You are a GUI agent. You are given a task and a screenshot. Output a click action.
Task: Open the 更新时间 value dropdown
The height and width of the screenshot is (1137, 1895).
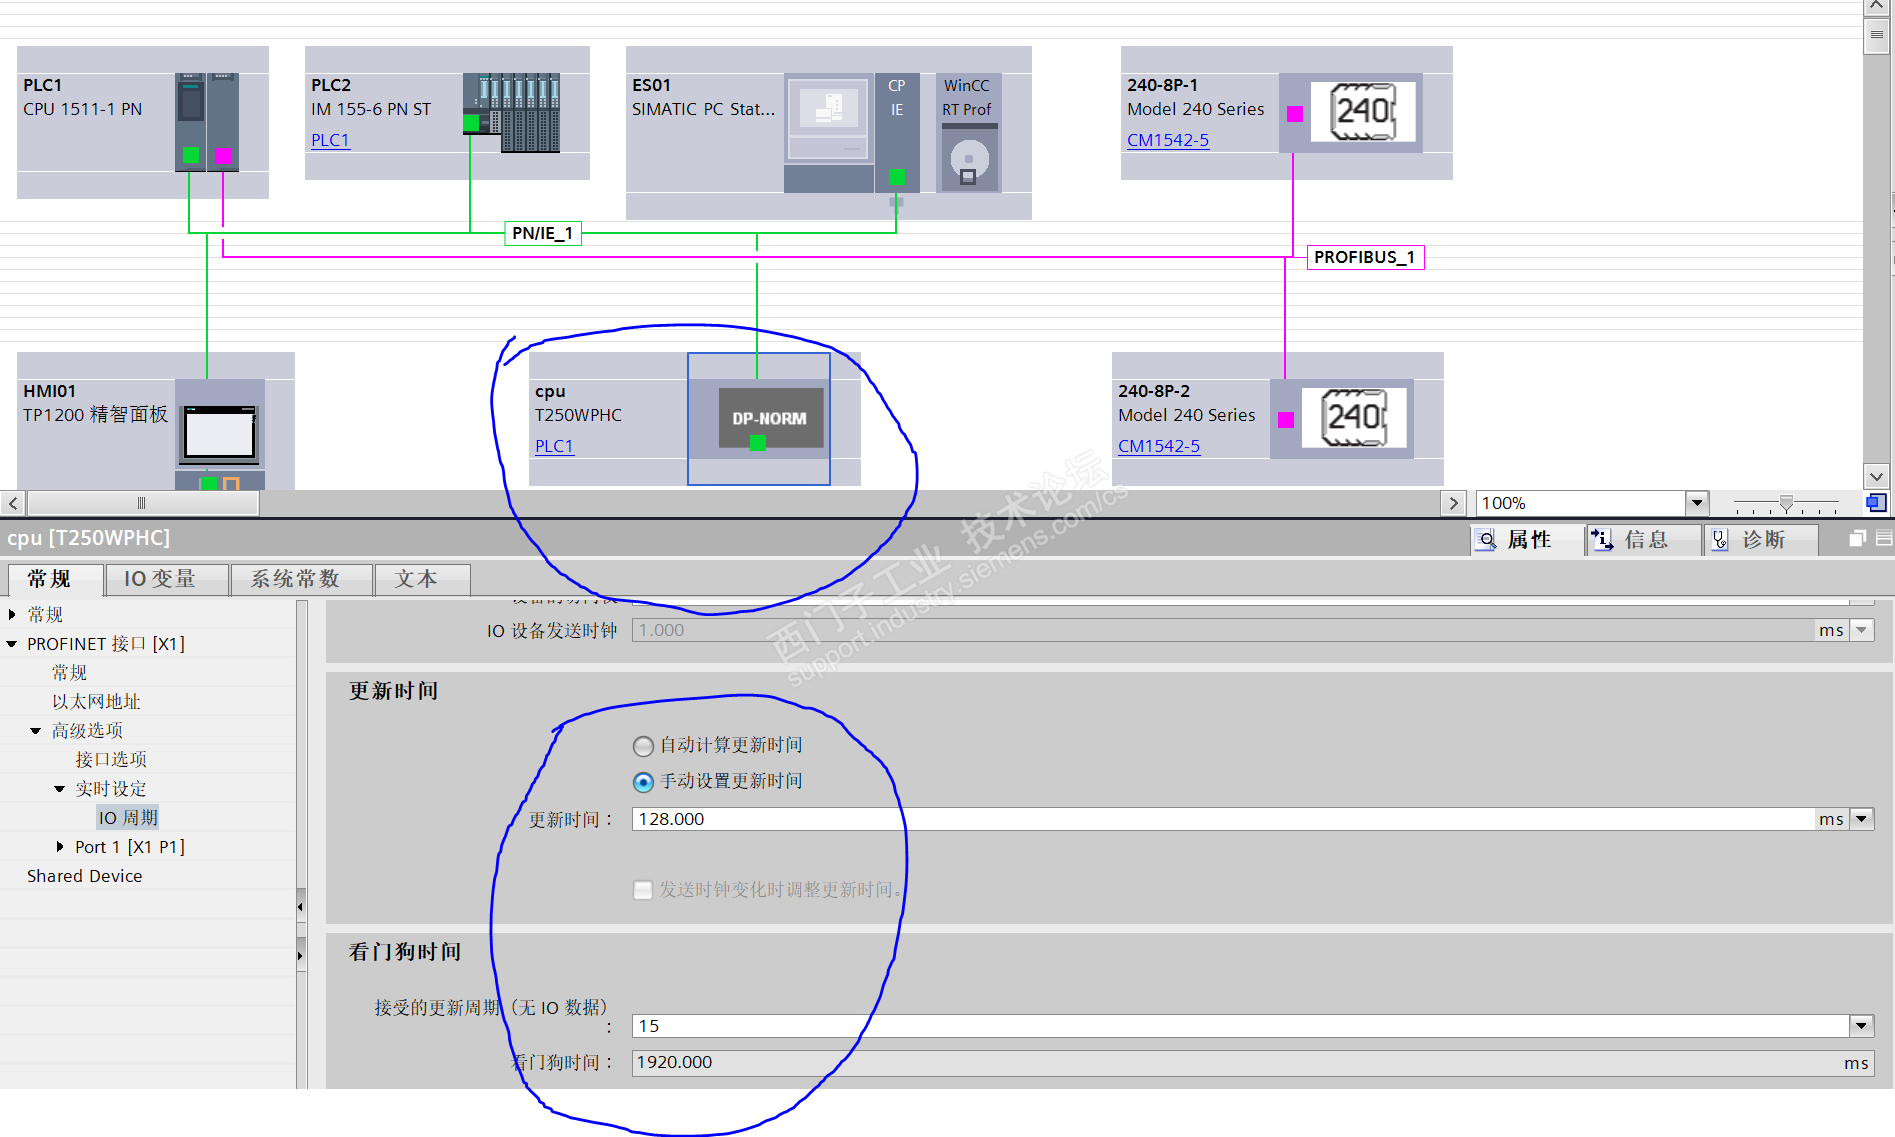coord(1861,819)
